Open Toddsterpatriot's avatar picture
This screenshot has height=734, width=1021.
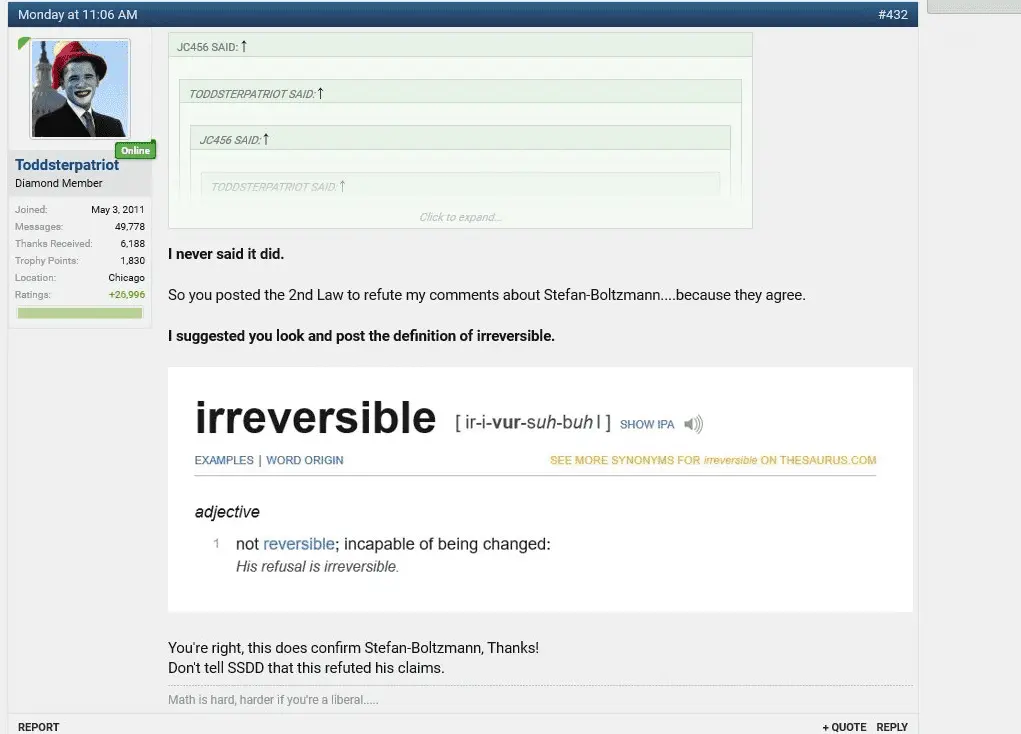[80, 89]
